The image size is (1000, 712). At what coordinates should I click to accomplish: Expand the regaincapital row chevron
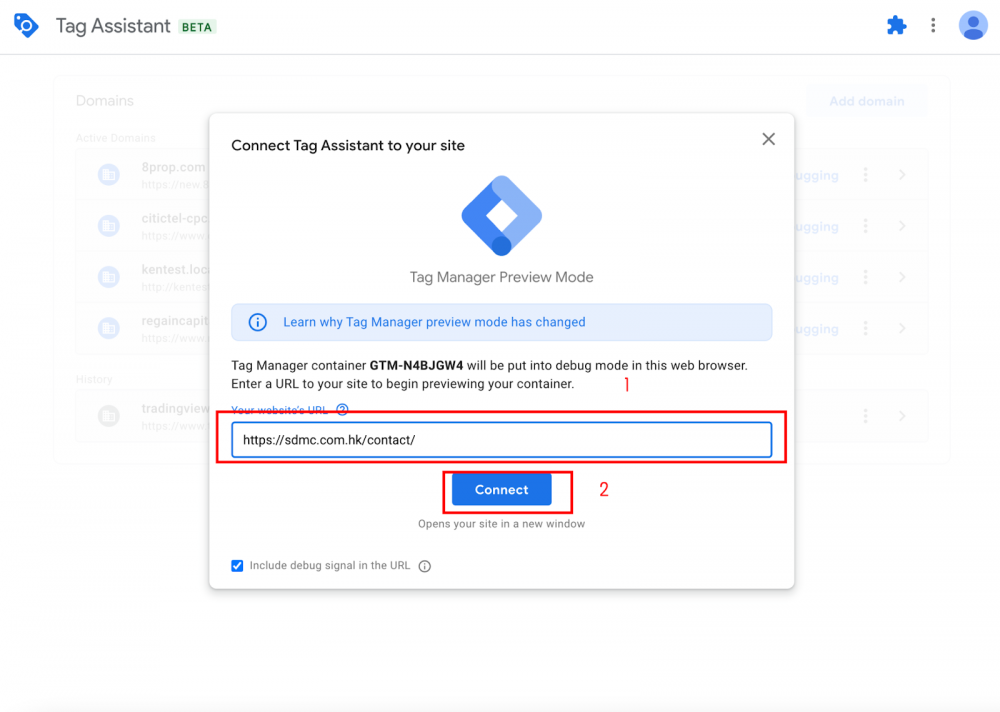coord(902,328)
